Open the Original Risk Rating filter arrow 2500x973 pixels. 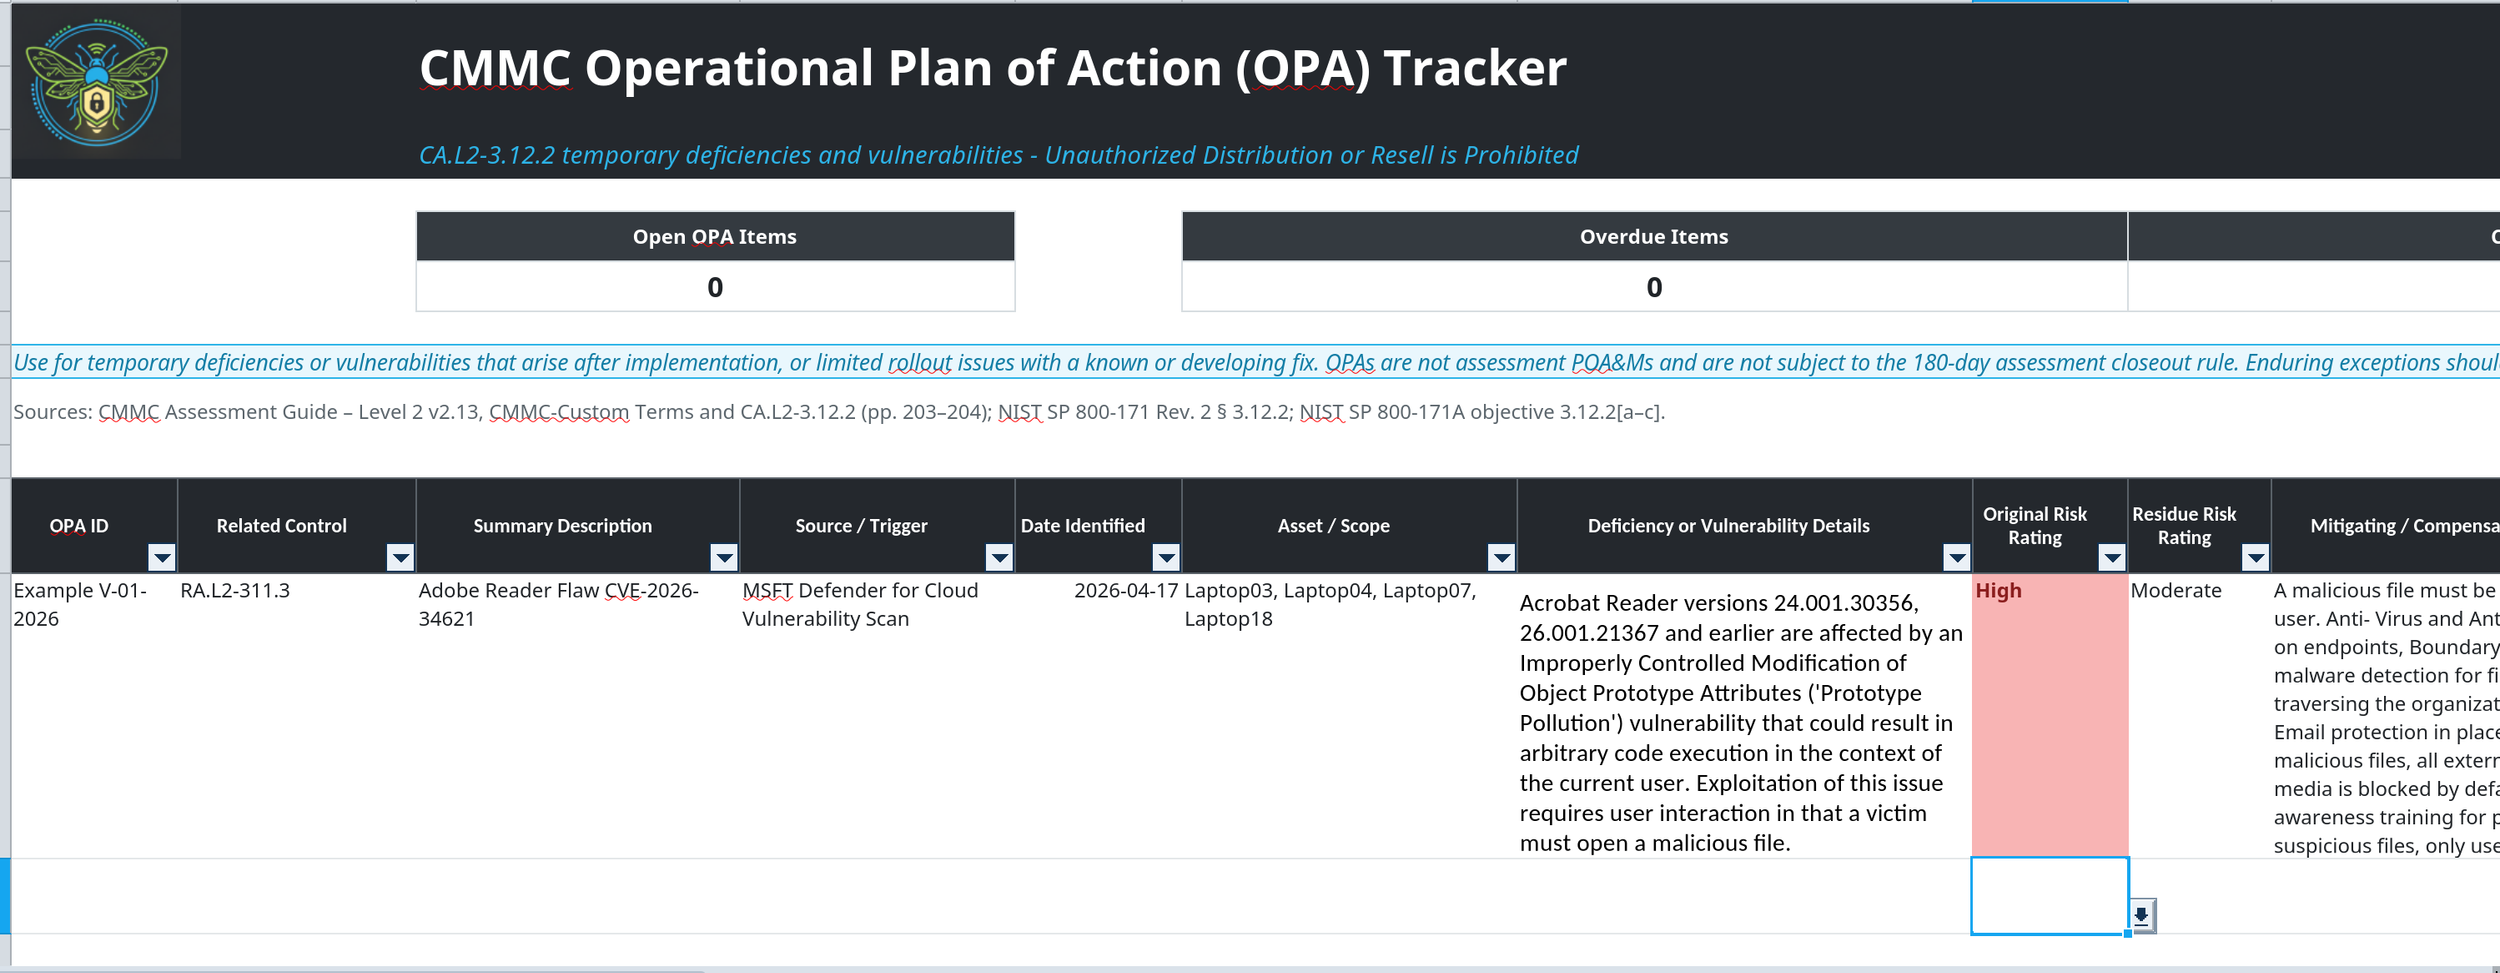point(2111,557)
